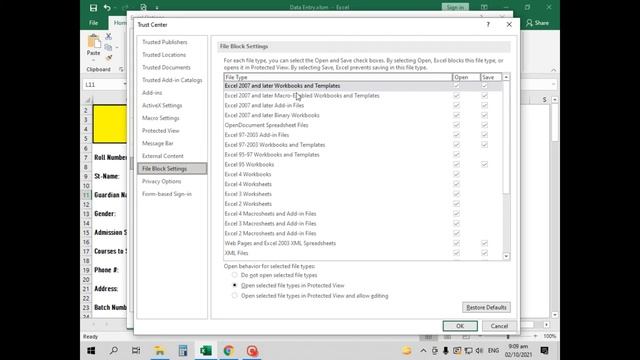Select Protected View and allow editing option
The height and width of the screenshot is (360, 640).
pos(234,296)
